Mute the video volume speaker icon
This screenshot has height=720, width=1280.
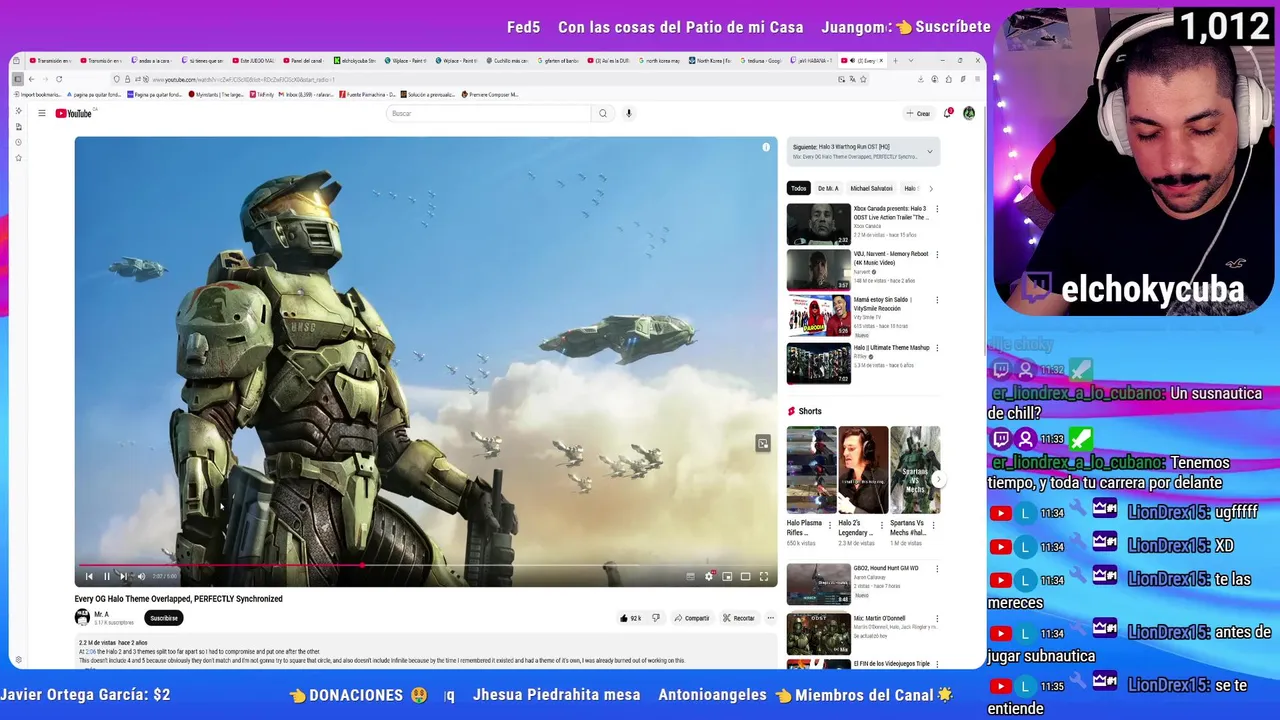pos(141,576)
